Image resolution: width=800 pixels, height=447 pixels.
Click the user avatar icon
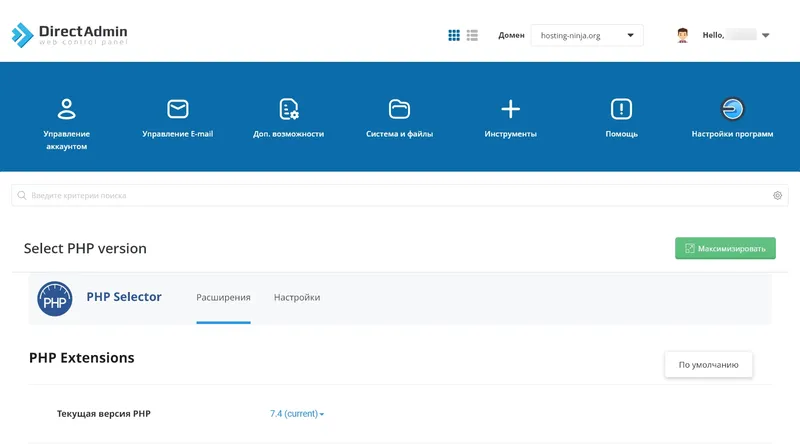[x=683, y=35]
